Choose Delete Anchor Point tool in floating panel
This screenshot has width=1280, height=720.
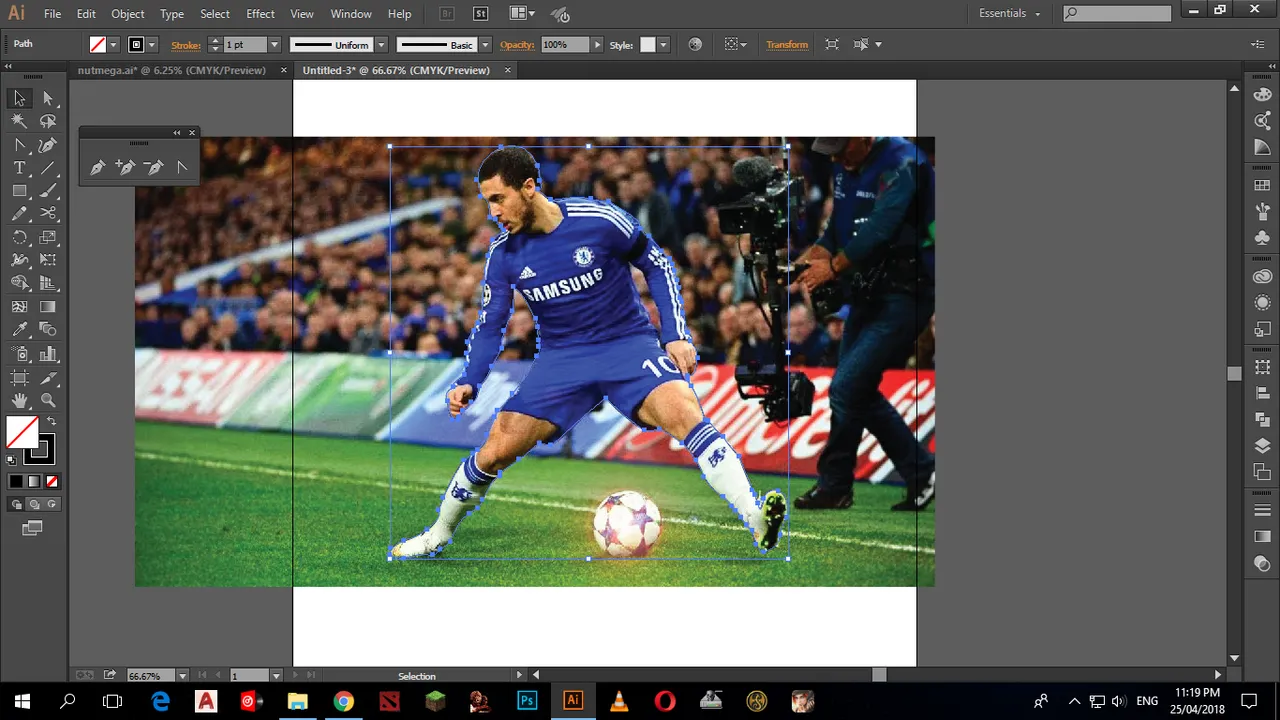pyautogui.click(x=153, y=167)
